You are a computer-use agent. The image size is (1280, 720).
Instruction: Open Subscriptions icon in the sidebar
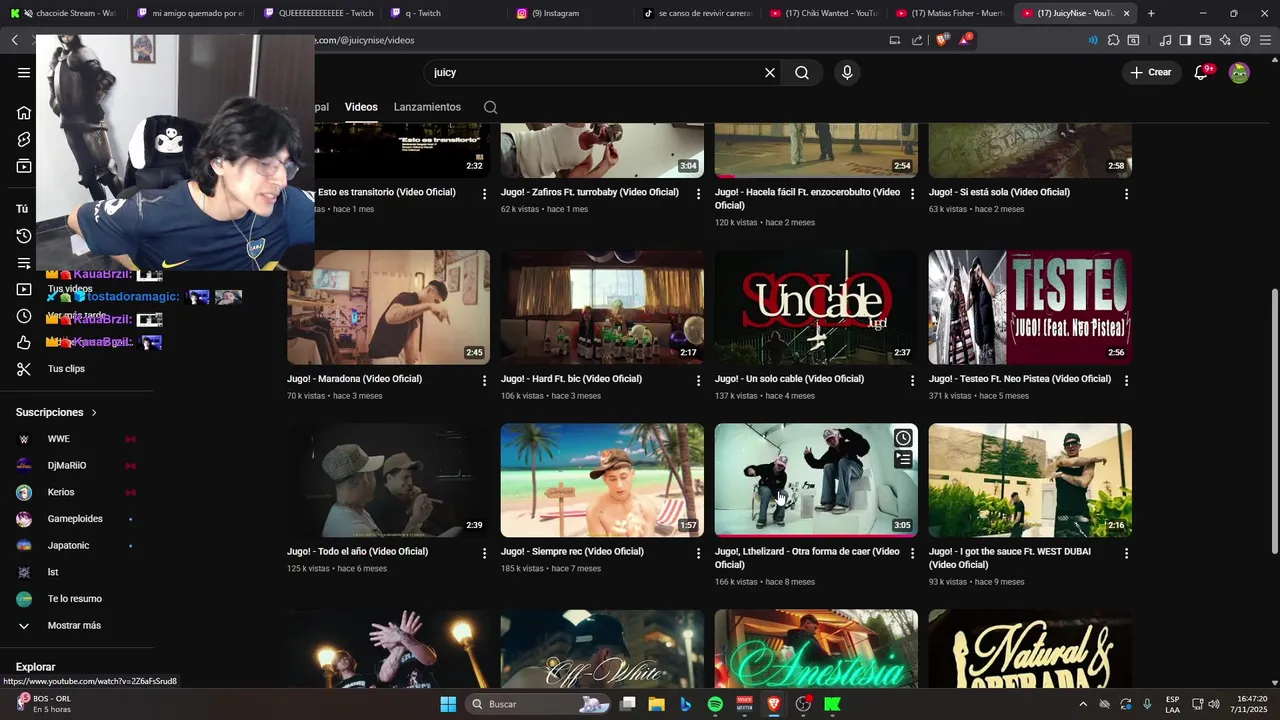[x=24, y=166]
